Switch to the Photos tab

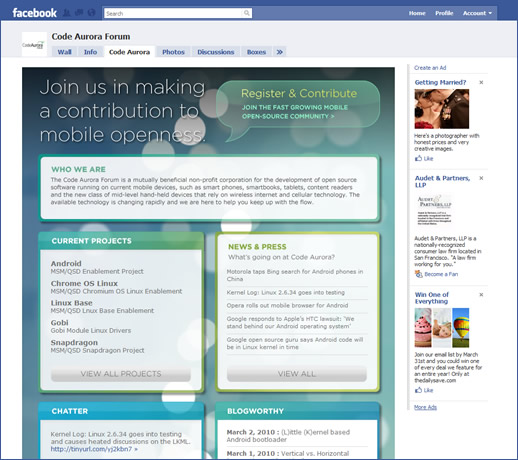click(x=173, y=52)
